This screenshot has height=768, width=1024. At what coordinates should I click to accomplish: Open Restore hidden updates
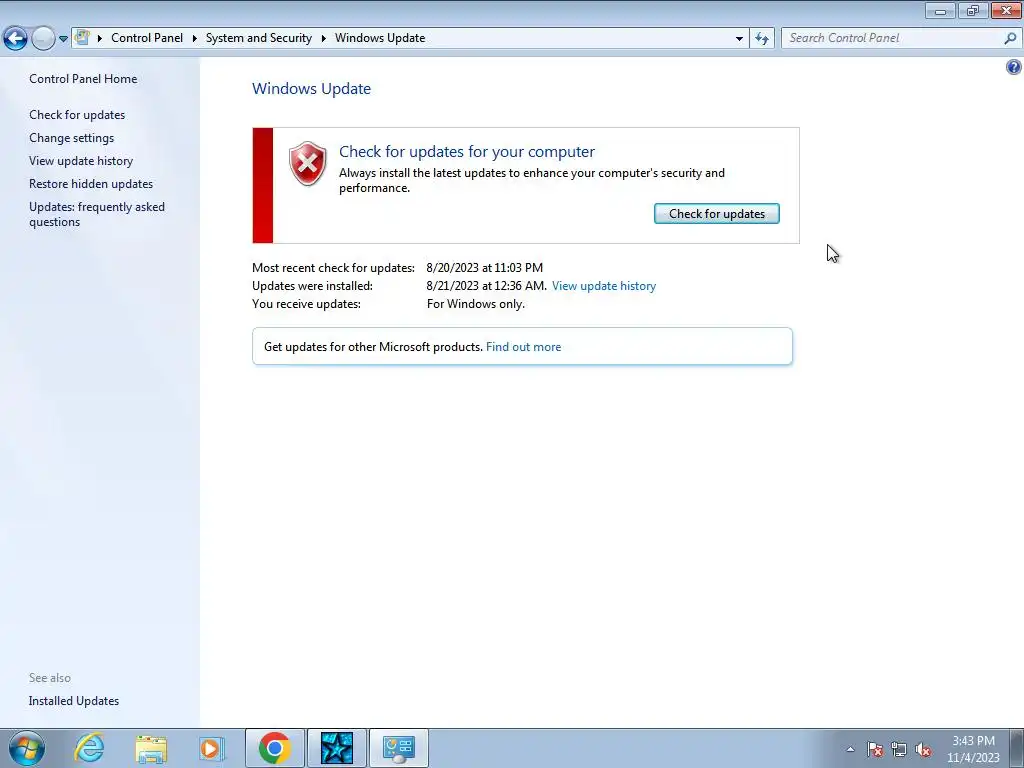pyautogui.click(x=91, y=184)
